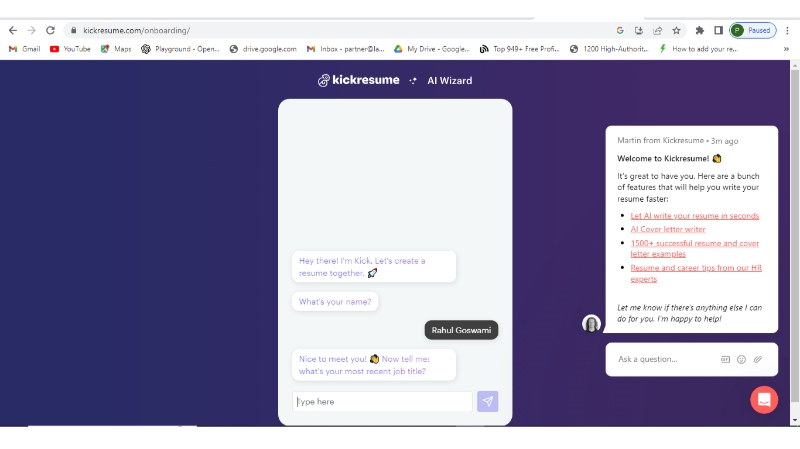Open the YouTube bookmark

(x=70, y=48)
